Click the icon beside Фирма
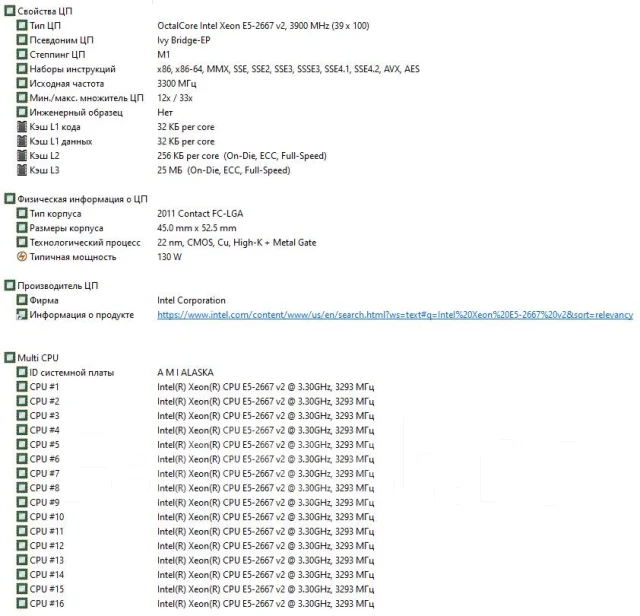Viewport: 640px width, 616px height. (22, 300)
